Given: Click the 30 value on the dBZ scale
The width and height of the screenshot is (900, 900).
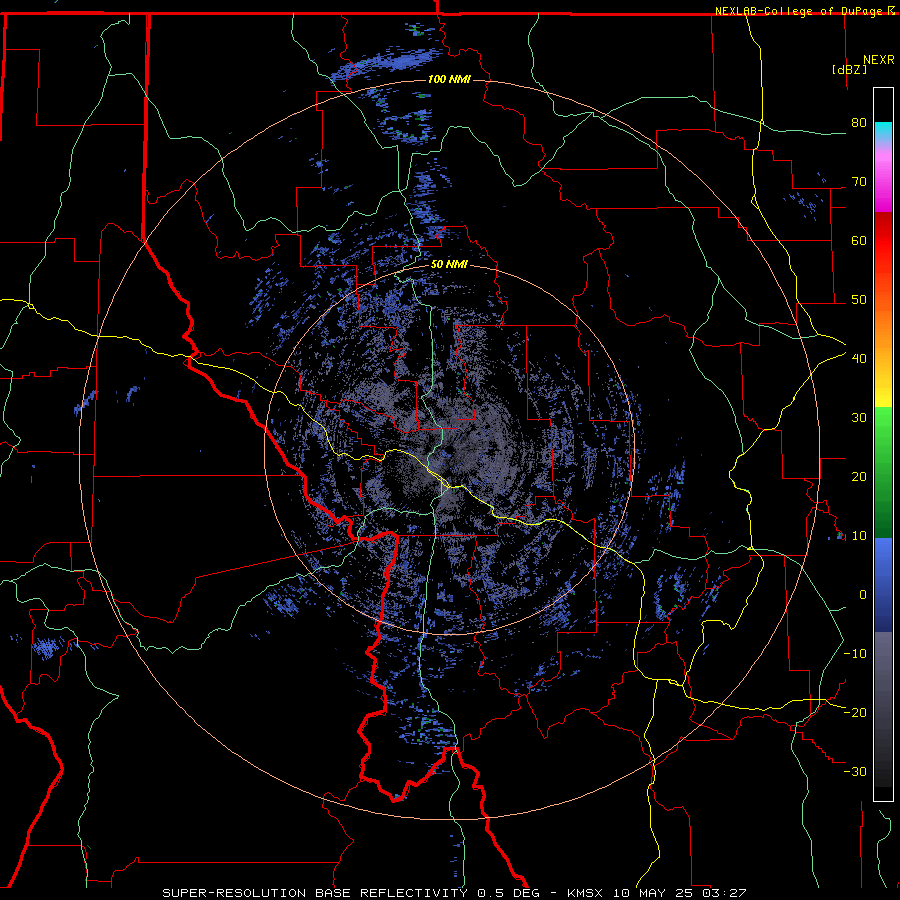Looking at the screenshot, I should (859, 418).
